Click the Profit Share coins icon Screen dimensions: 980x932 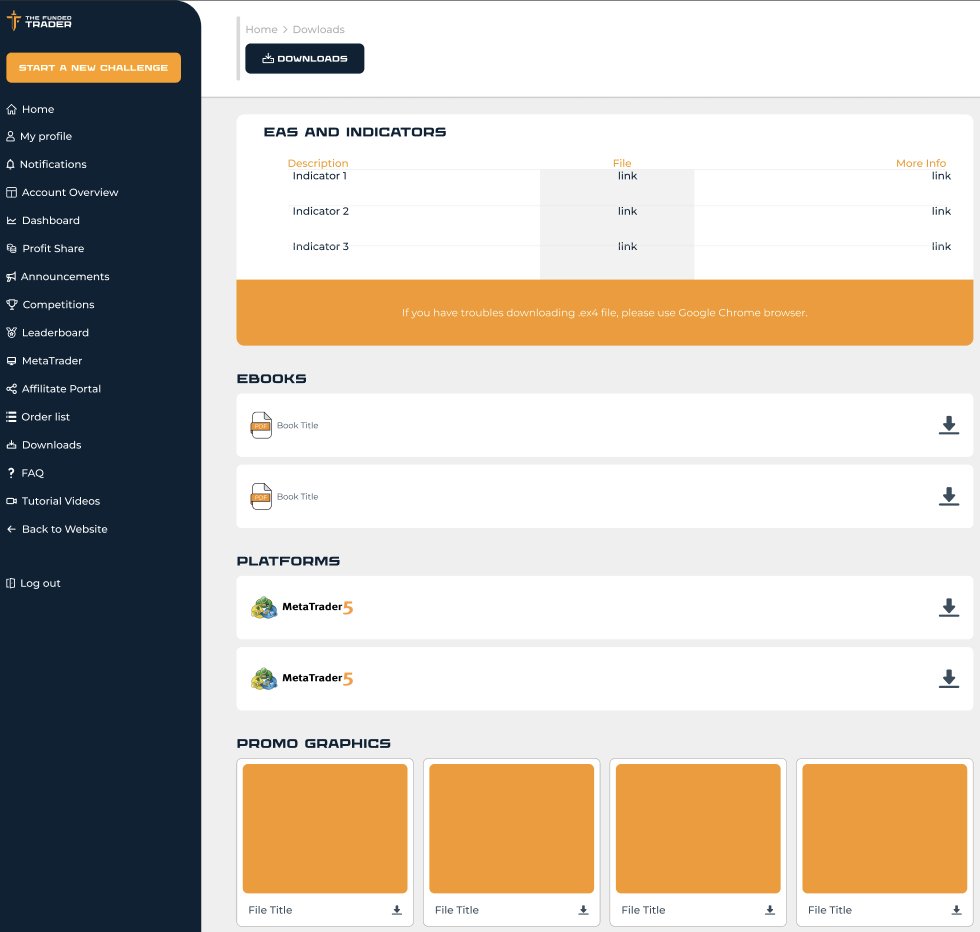(11, 249)
